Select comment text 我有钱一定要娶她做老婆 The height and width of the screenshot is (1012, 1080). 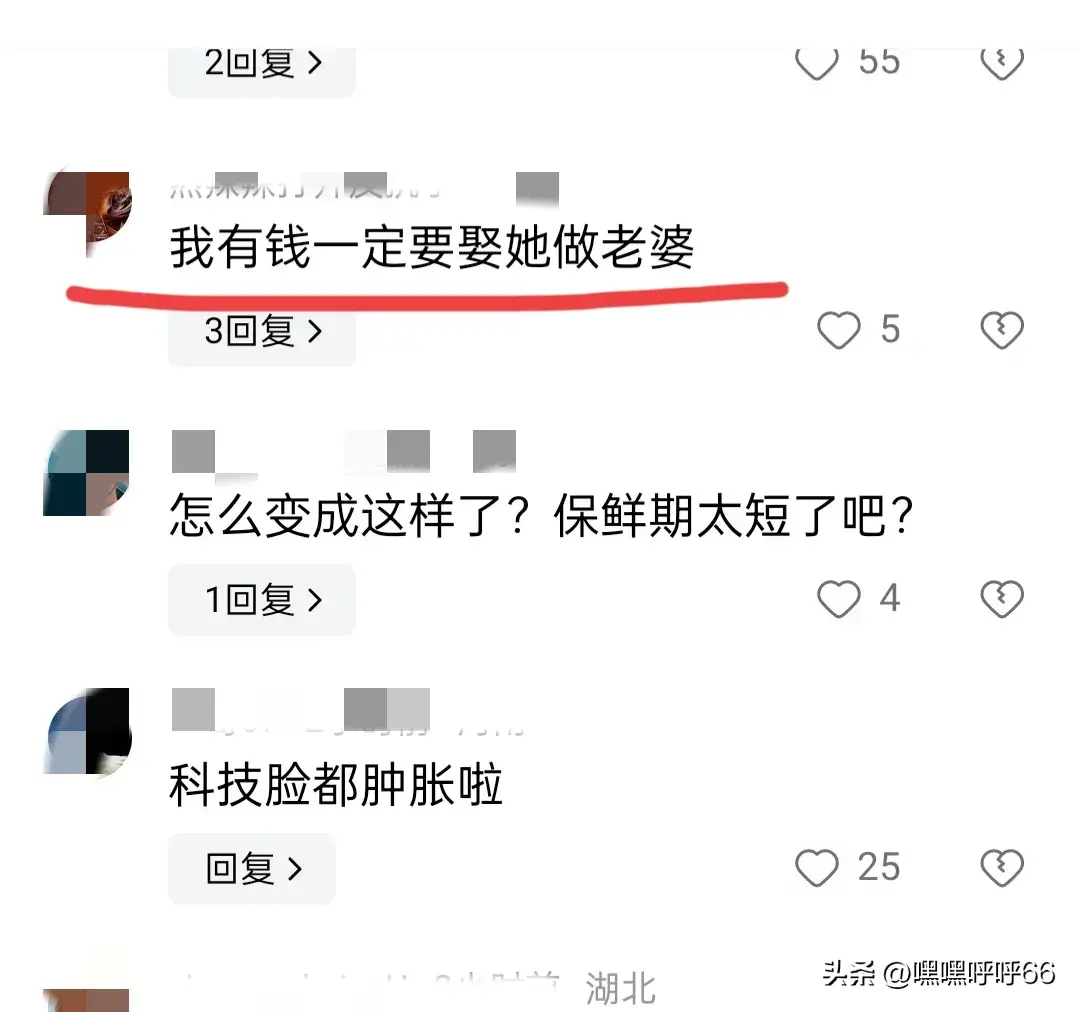432,247
